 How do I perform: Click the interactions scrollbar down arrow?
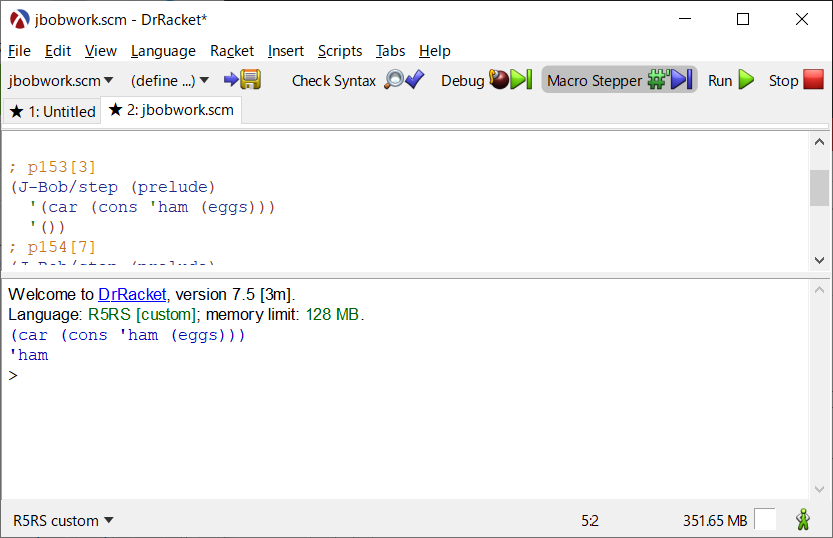(x=819, y=489)
